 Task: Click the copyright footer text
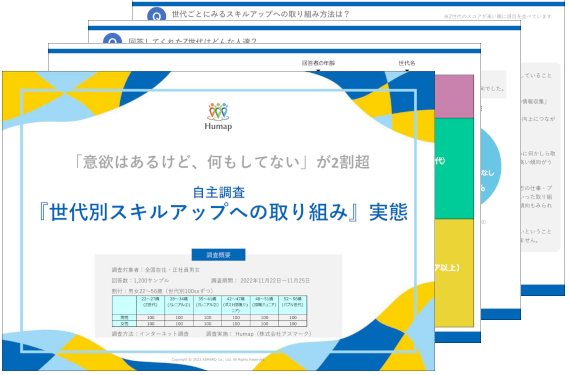[x=218, y=359]
